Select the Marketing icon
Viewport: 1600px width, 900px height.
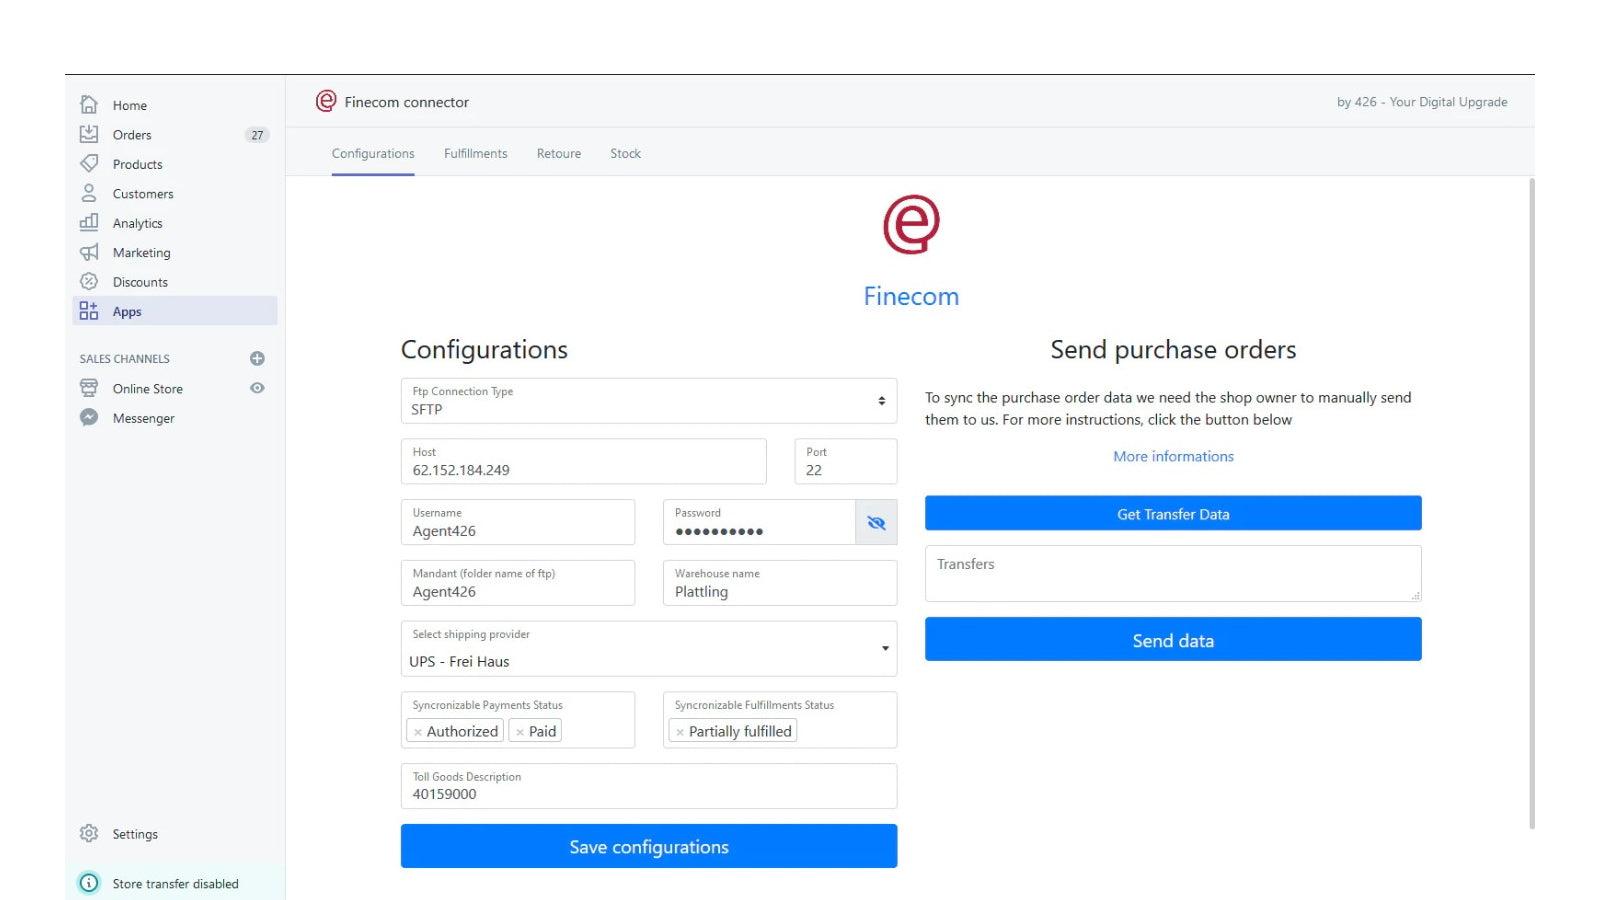[x=89, y=252]
